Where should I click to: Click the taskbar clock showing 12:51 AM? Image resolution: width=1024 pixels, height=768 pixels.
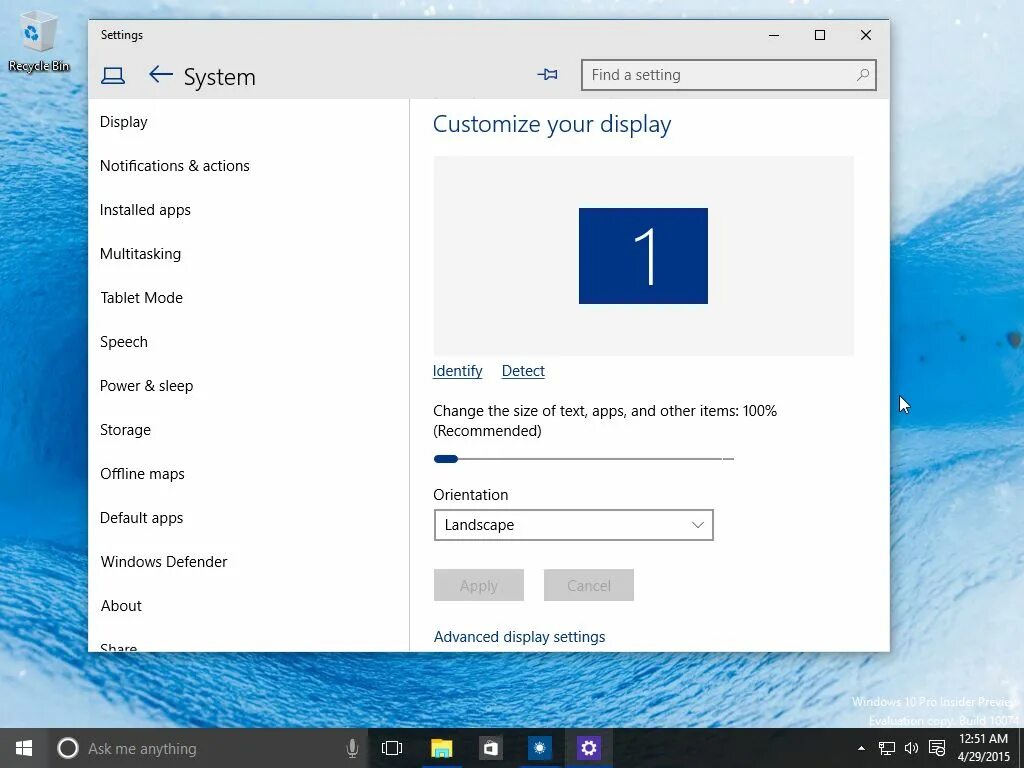tap(984, 748)
